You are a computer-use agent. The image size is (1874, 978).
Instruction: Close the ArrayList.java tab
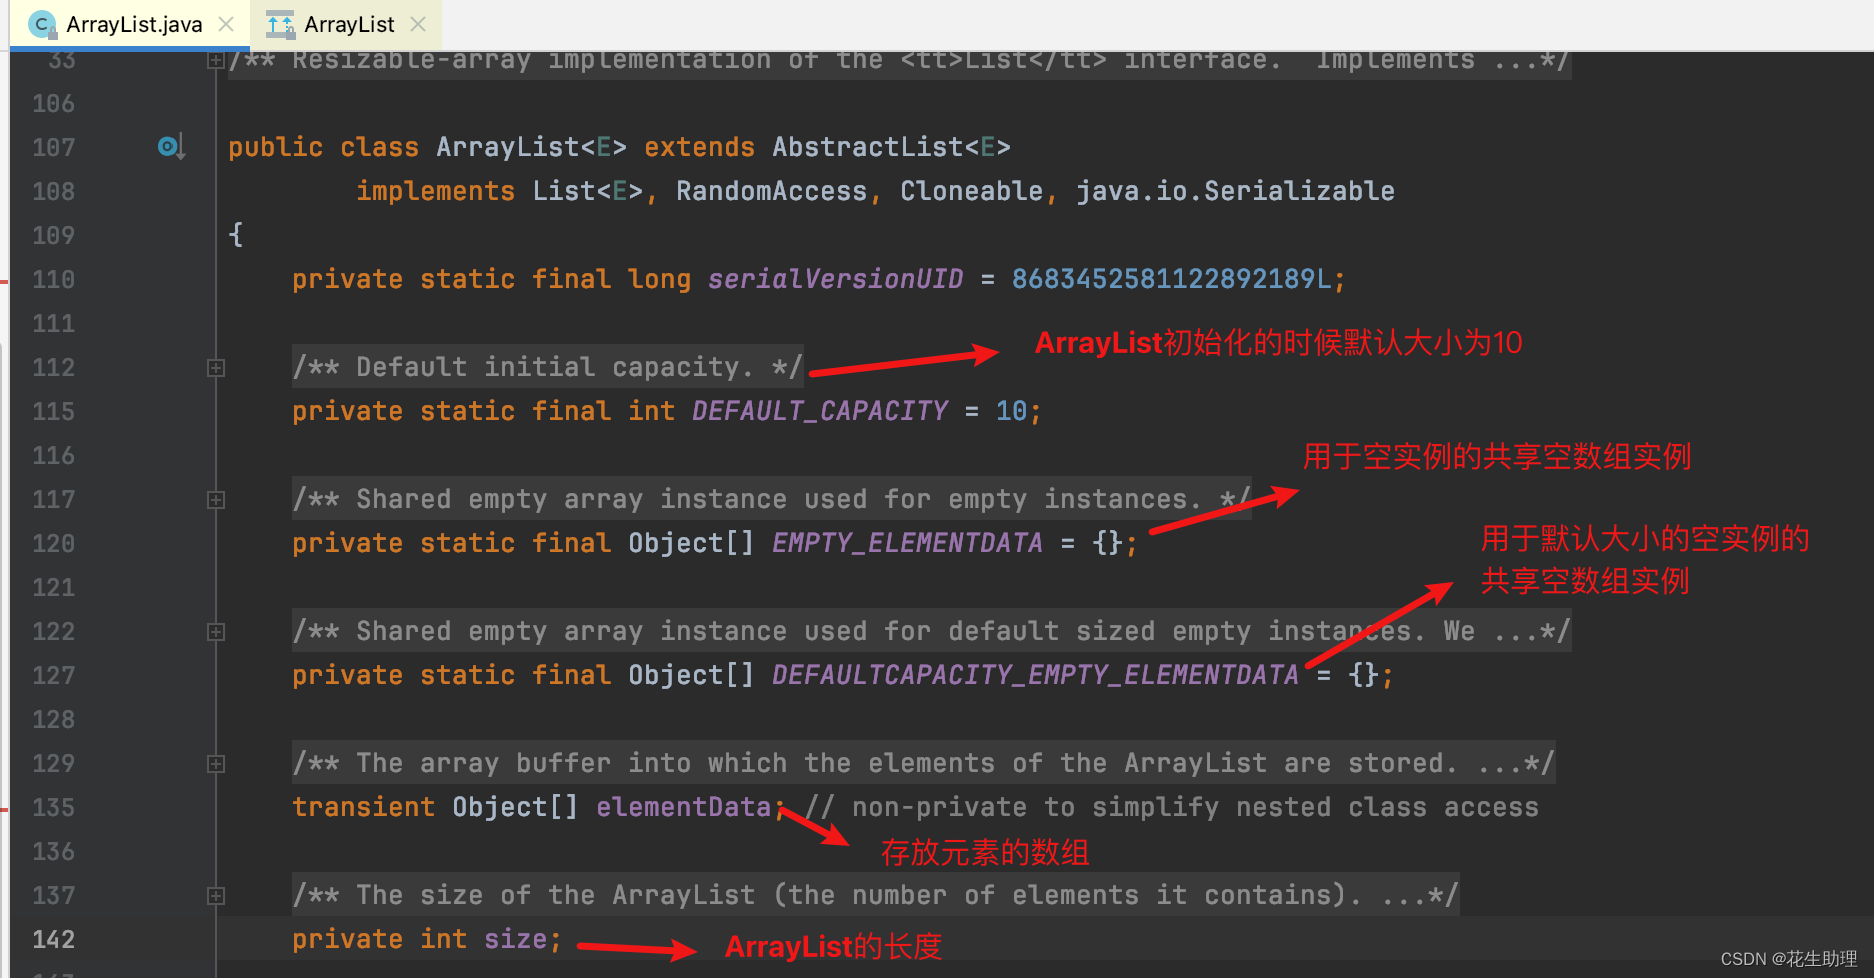click(227, 24)
